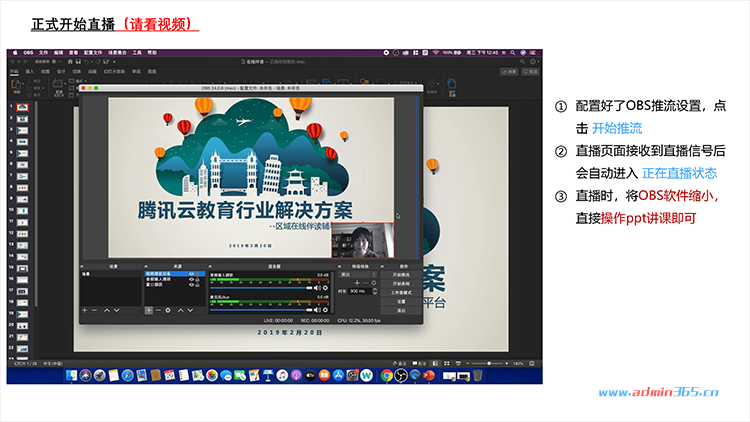The image size is (750, 422).
Task: Open source properties gear in Sources panel
Action: coord(168,311)
